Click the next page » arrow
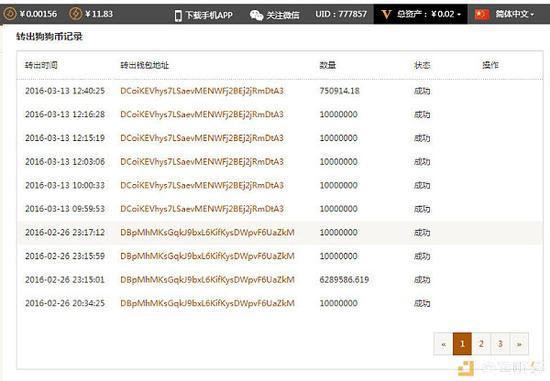The width and height of the screenshot is (550, 381). pos(519,344)
